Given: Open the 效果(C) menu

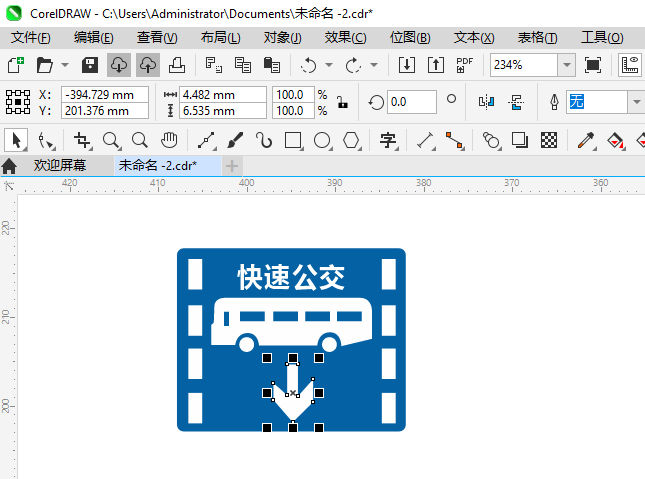Looking at the screenshot, I should [346, 37].
